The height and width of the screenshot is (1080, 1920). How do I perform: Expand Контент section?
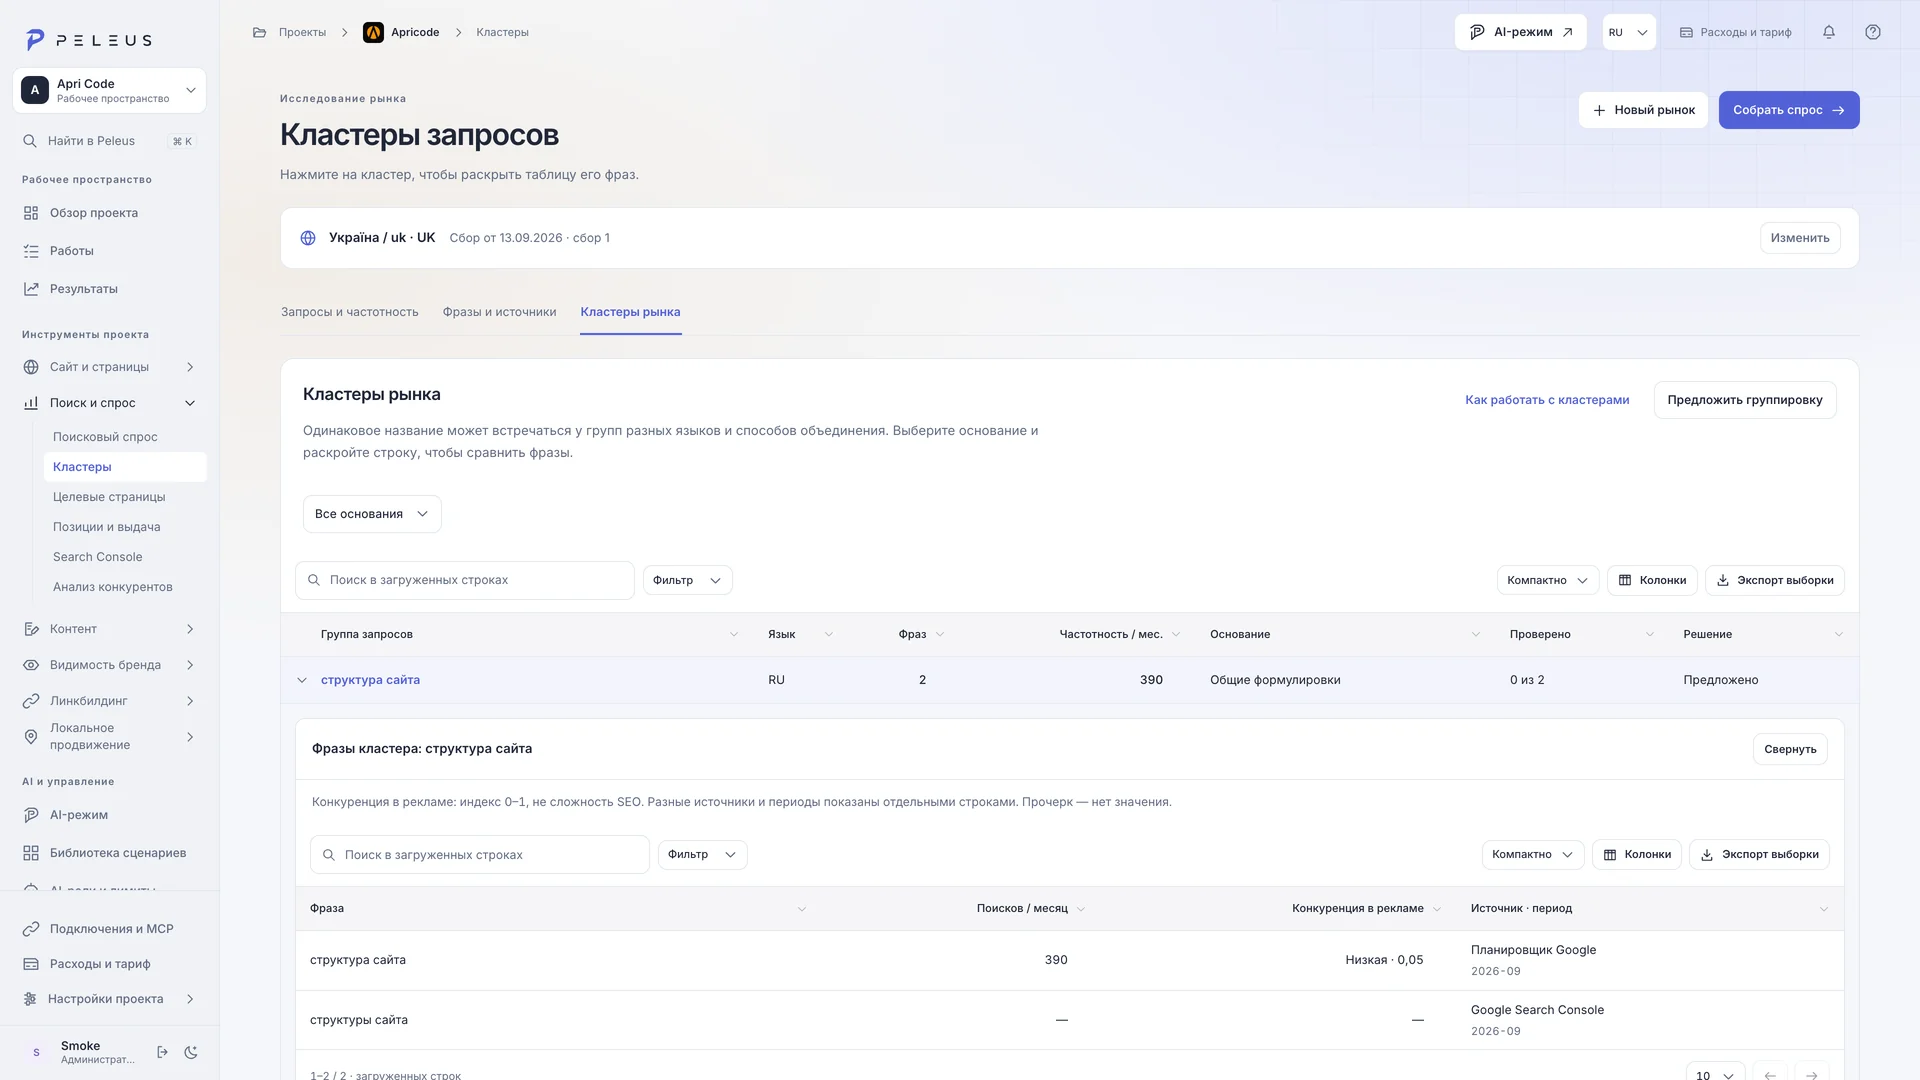click(x=109, y=629)
